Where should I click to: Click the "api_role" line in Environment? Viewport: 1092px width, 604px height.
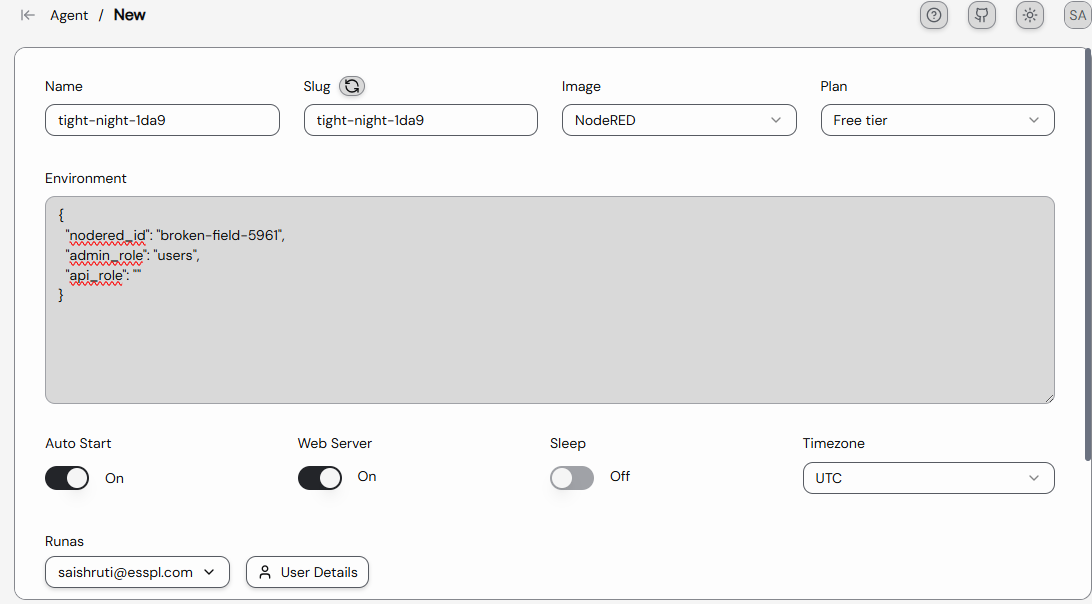(103, 276)
